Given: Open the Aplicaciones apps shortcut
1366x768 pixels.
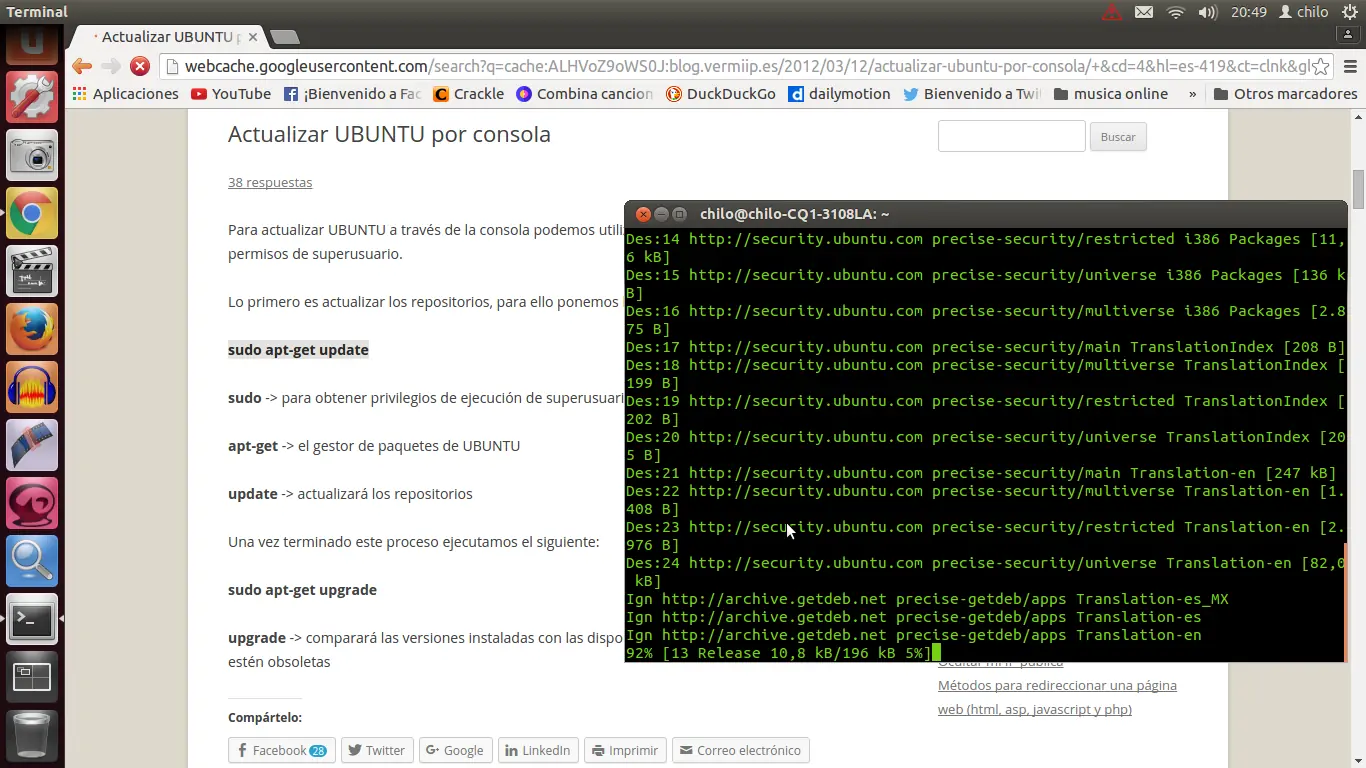Looking at the screenshot, I should 126,94.
